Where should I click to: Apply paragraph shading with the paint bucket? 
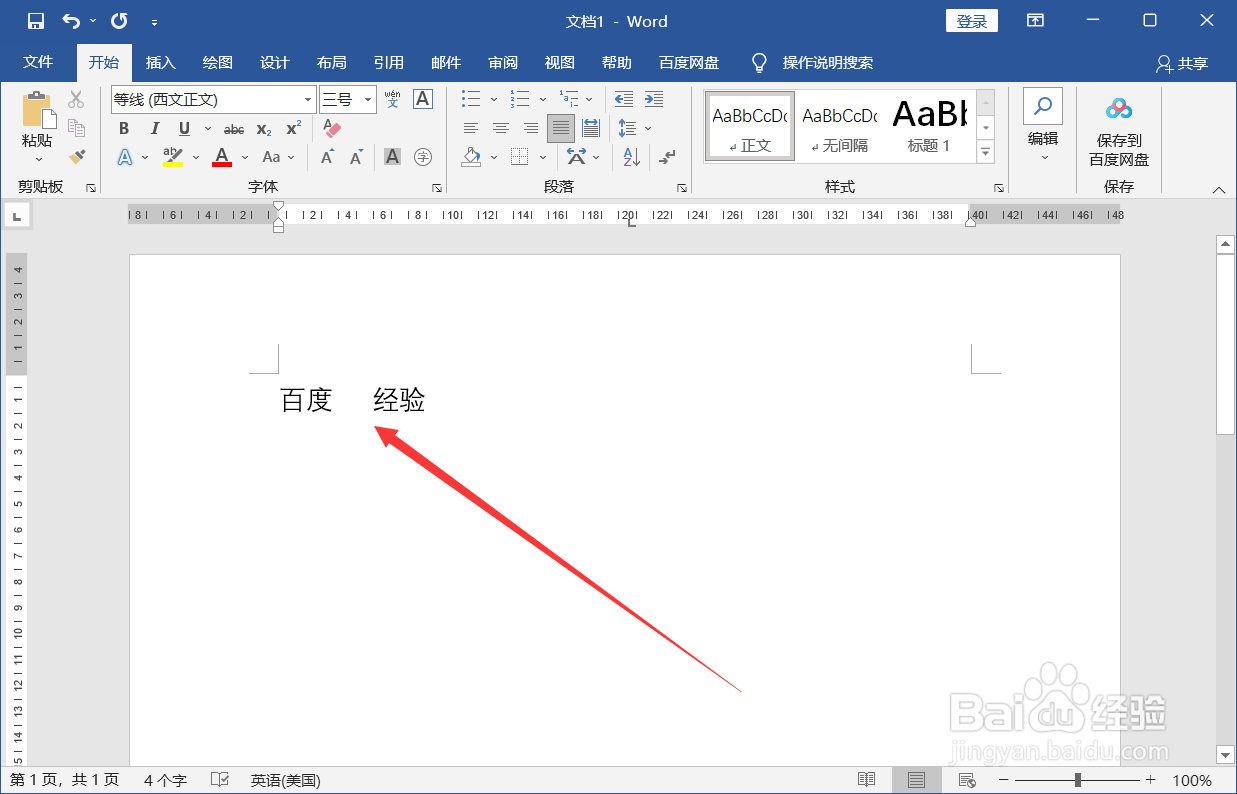(471, 157)
